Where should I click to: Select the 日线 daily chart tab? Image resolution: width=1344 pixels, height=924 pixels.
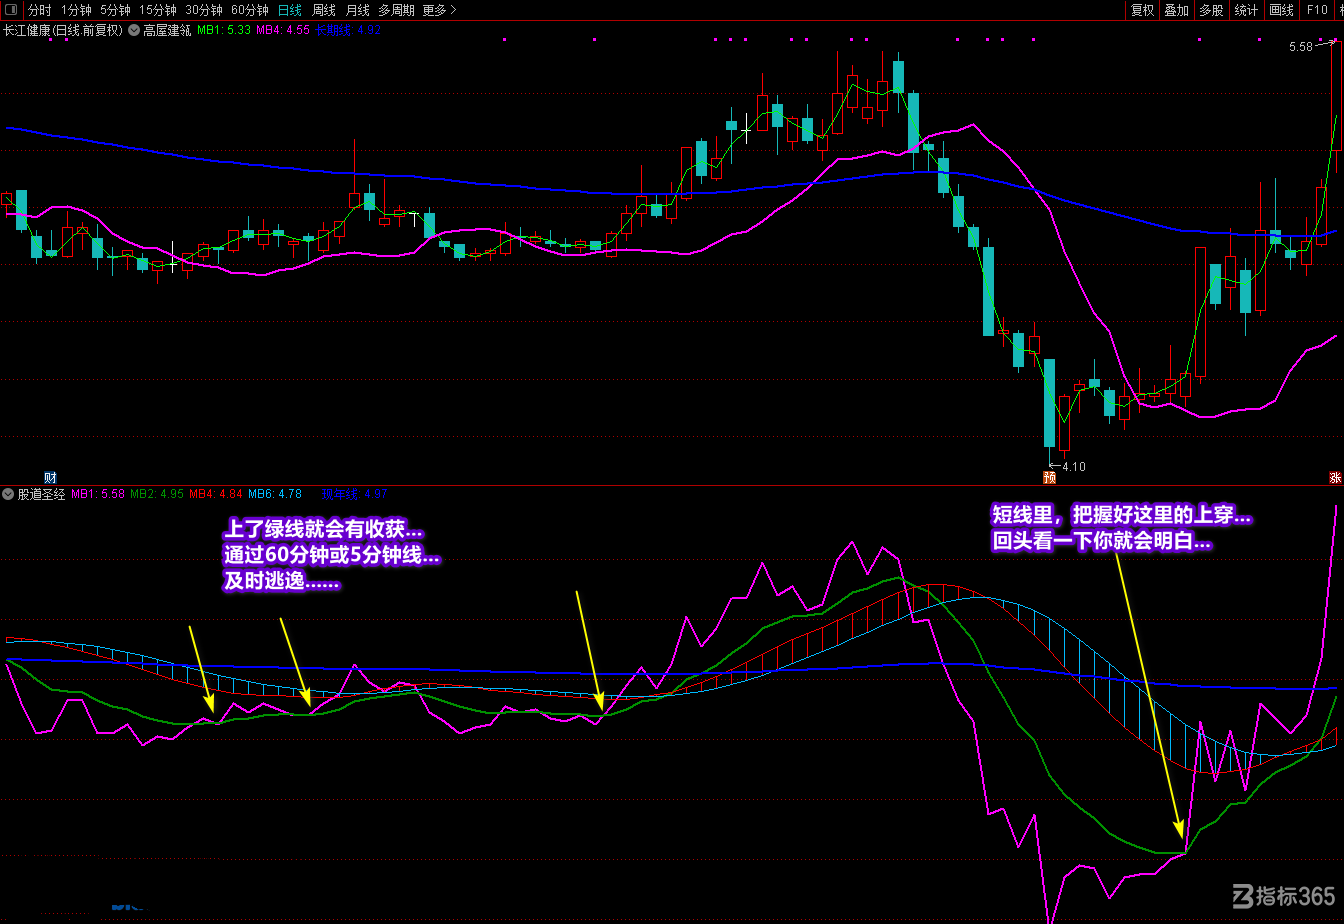point(289,10)
